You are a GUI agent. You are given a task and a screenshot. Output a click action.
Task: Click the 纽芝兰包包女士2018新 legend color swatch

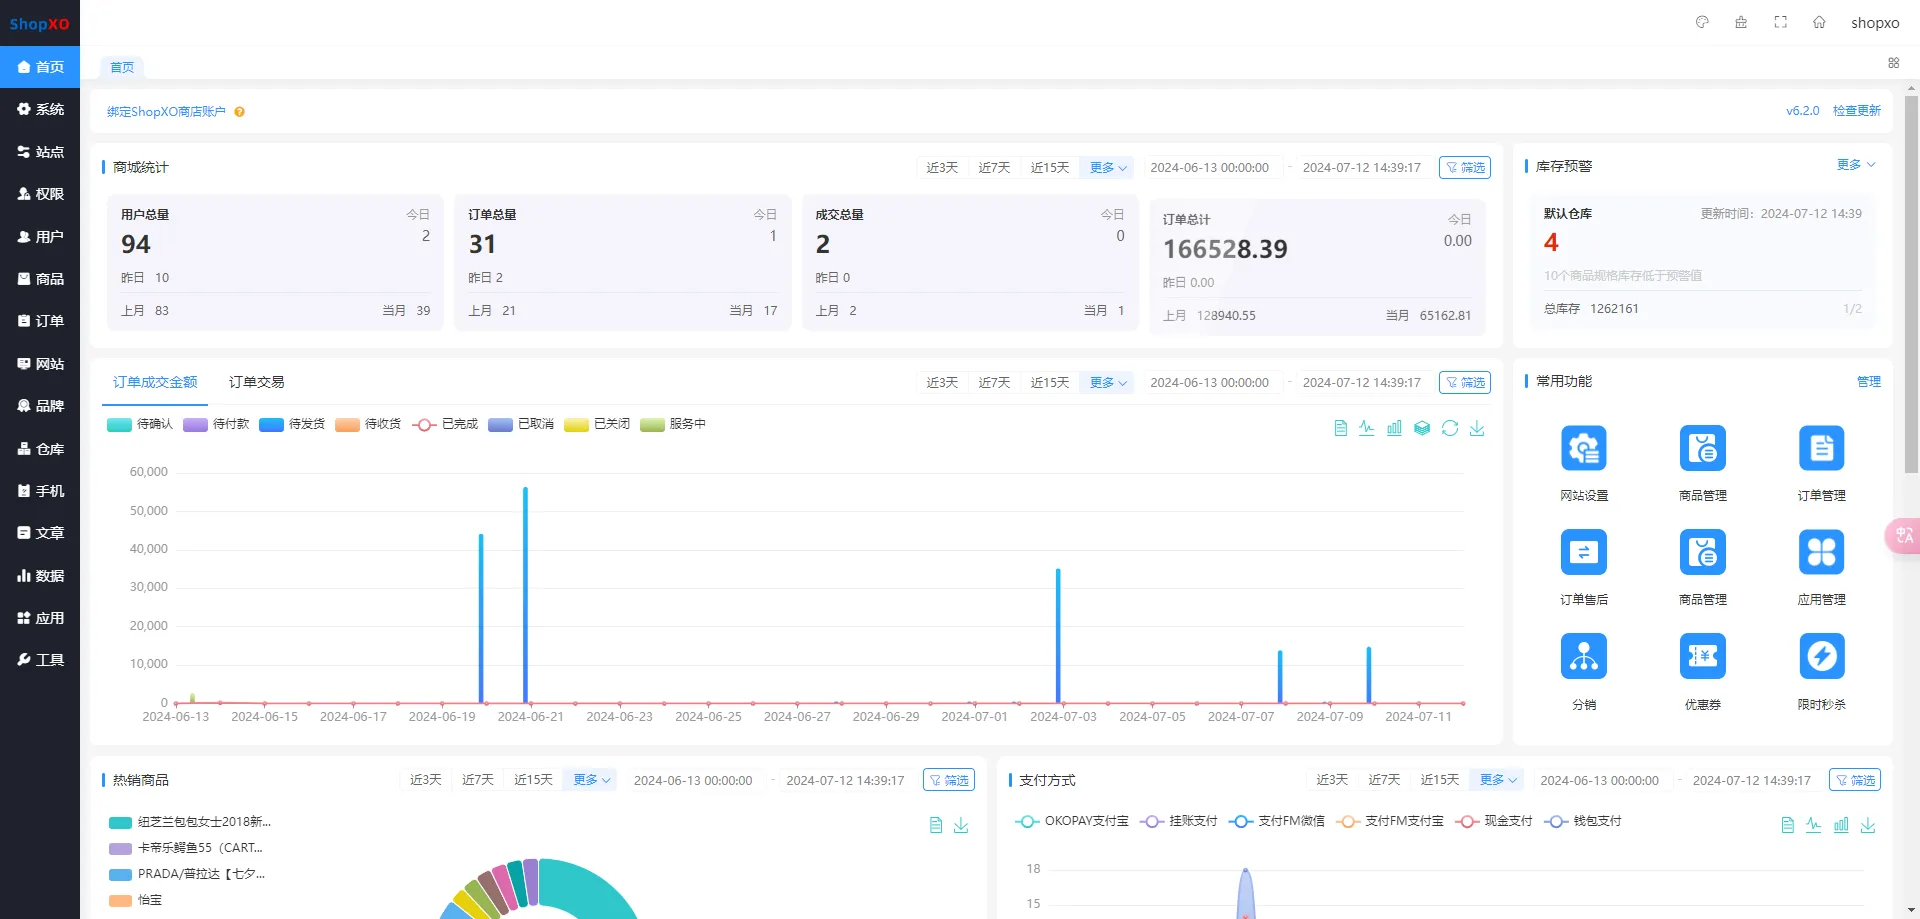120,823
